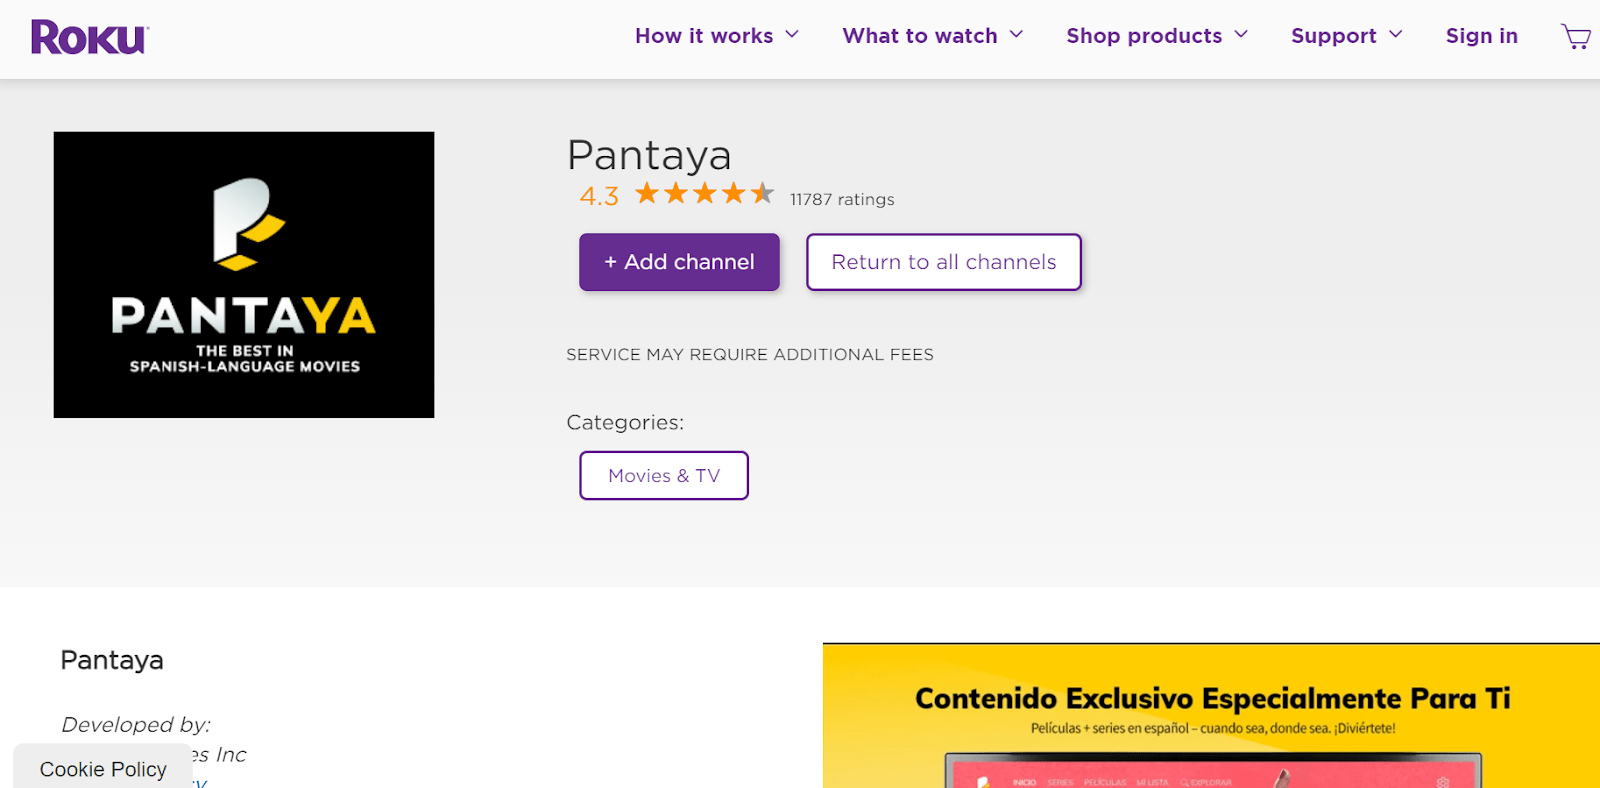Screen dimensions: 1600x788
Task: Select the Movies & TV category
Action: pos(664,476)
